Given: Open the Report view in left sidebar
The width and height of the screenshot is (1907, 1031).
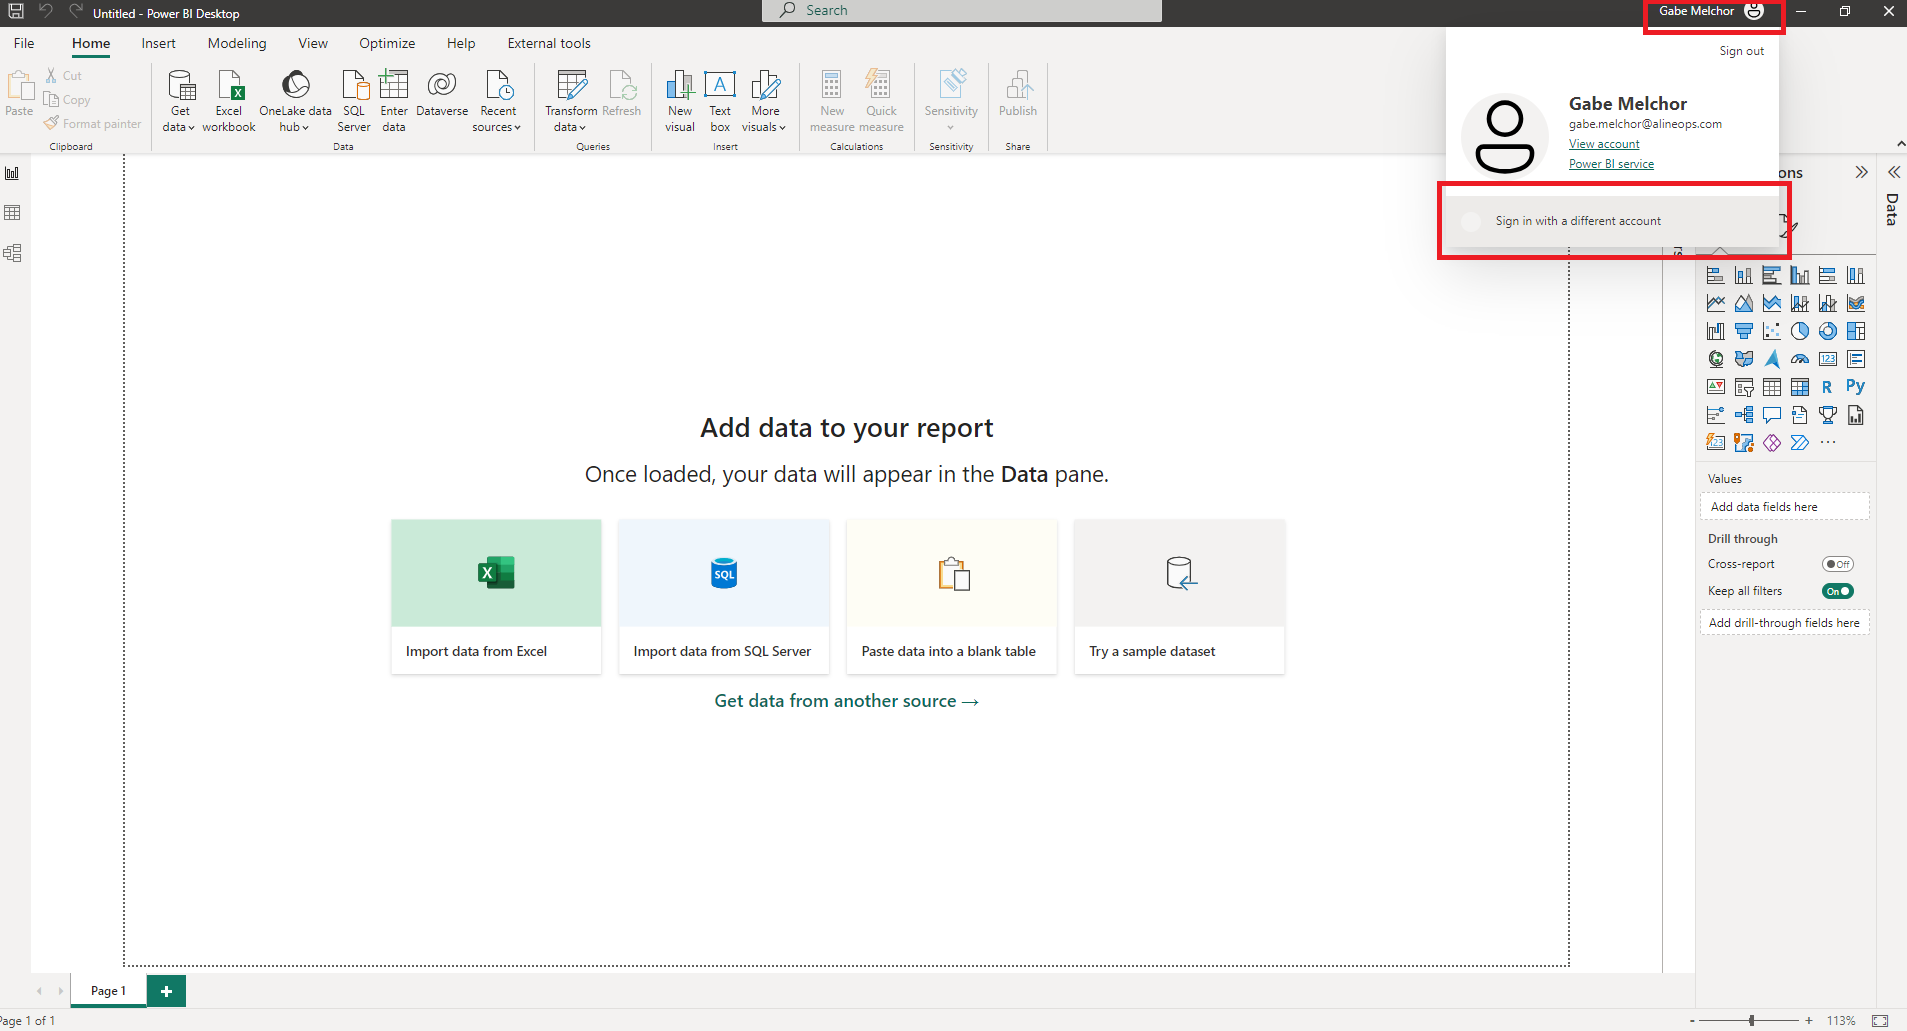Looking at the screenshot, I should (x=12, y=173).
